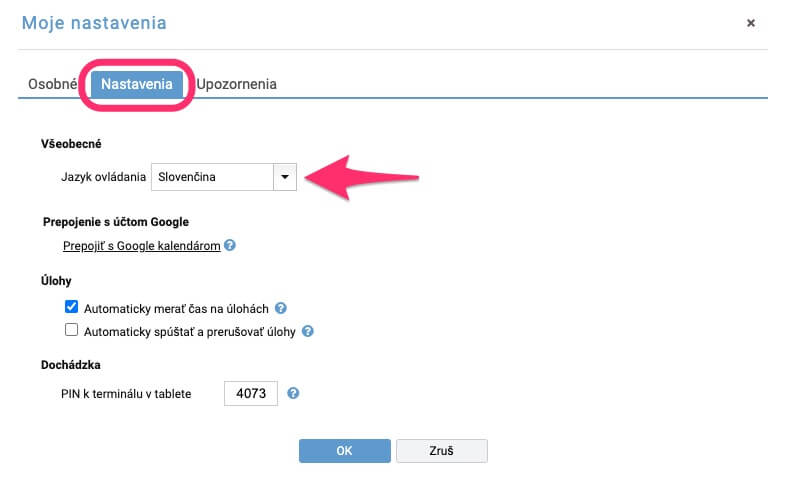Uncheck Automaticky merať čas na úlohách checkbox

pos(72,306)
